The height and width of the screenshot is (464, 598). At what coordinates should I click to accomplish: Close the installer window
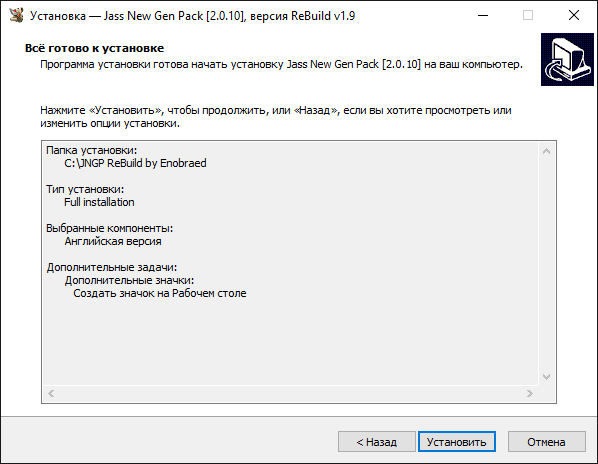[574, 16]
